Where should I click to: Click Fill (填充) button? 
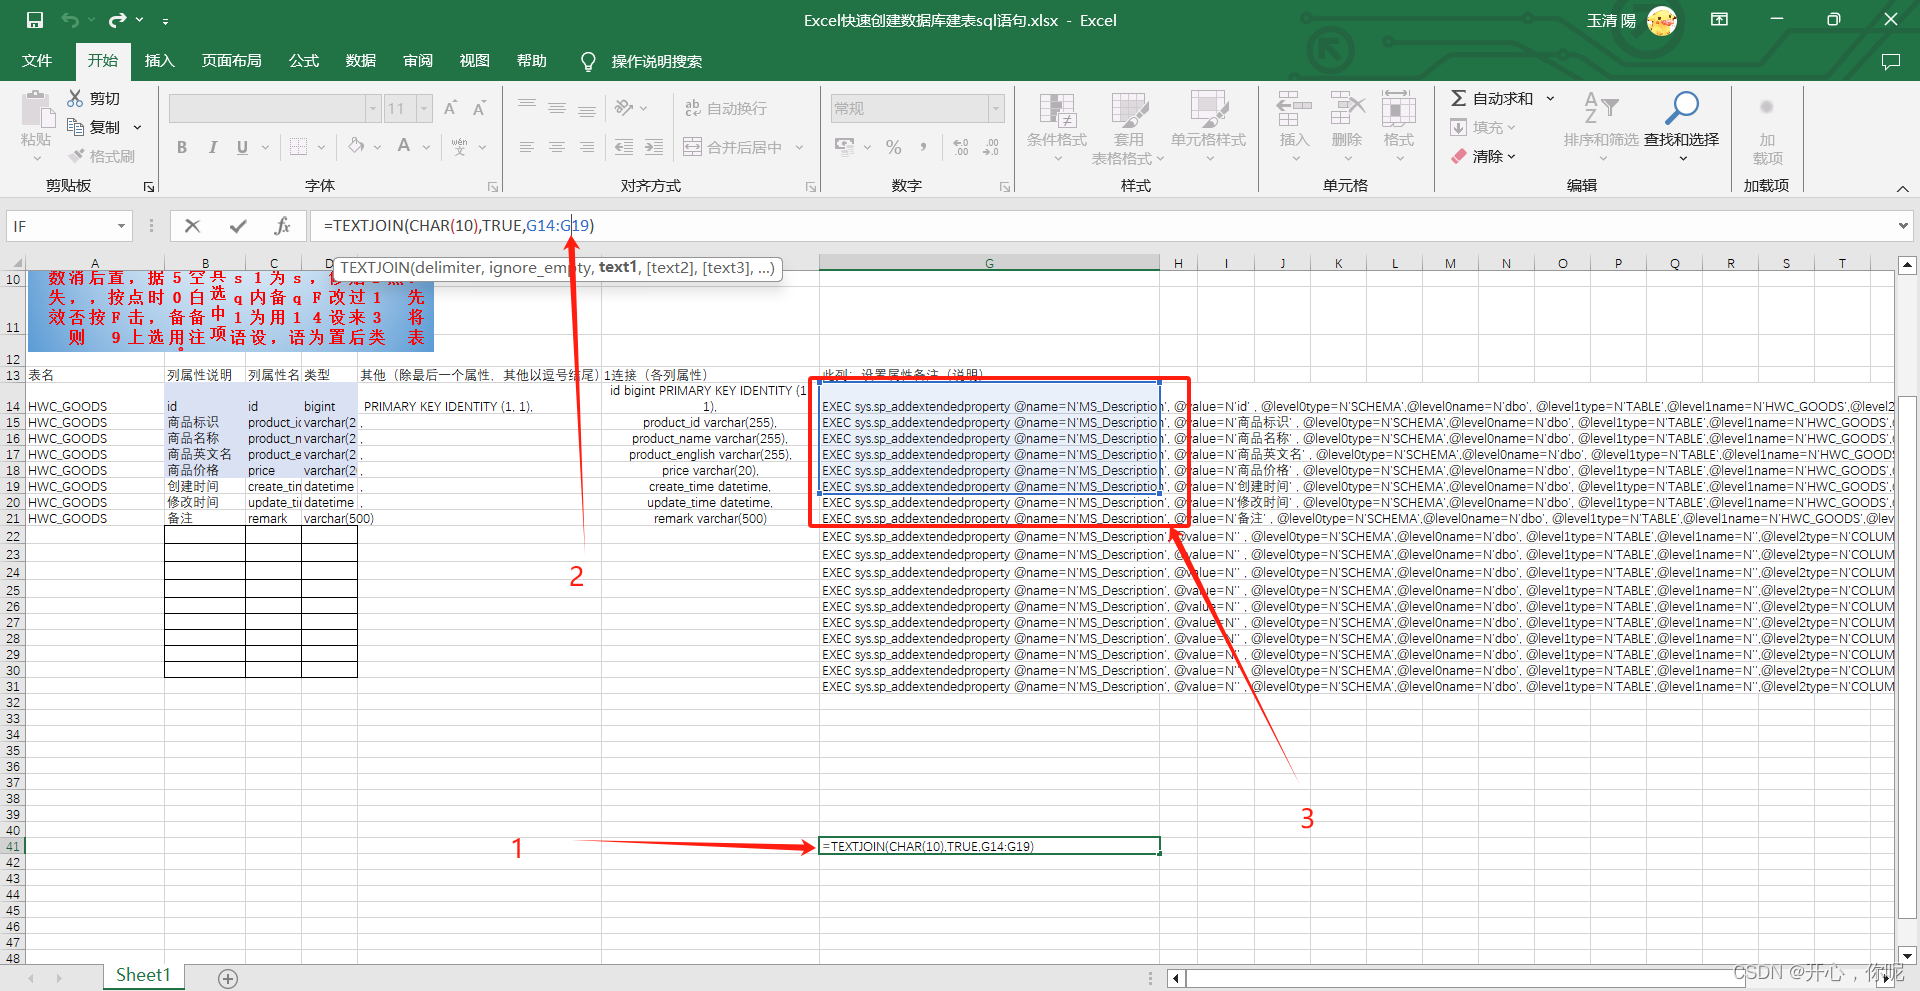[1483, 127]
